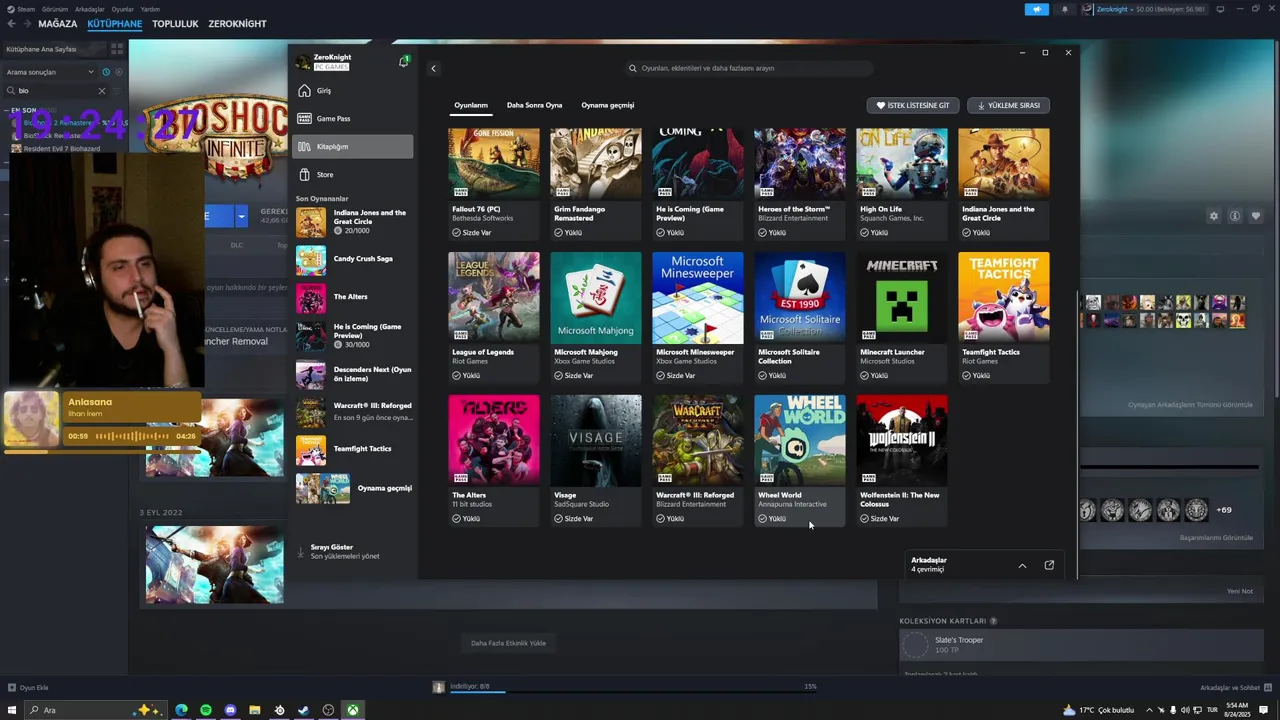Screen dimensions: 1280x720
Task: Switch to the Daha Sonra Oyna tab
Action: (534, 105)
